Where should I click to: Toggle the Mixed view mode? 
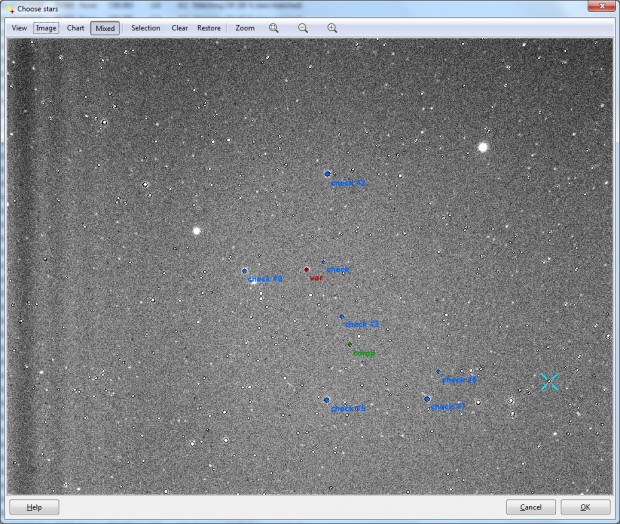point(105,28)
